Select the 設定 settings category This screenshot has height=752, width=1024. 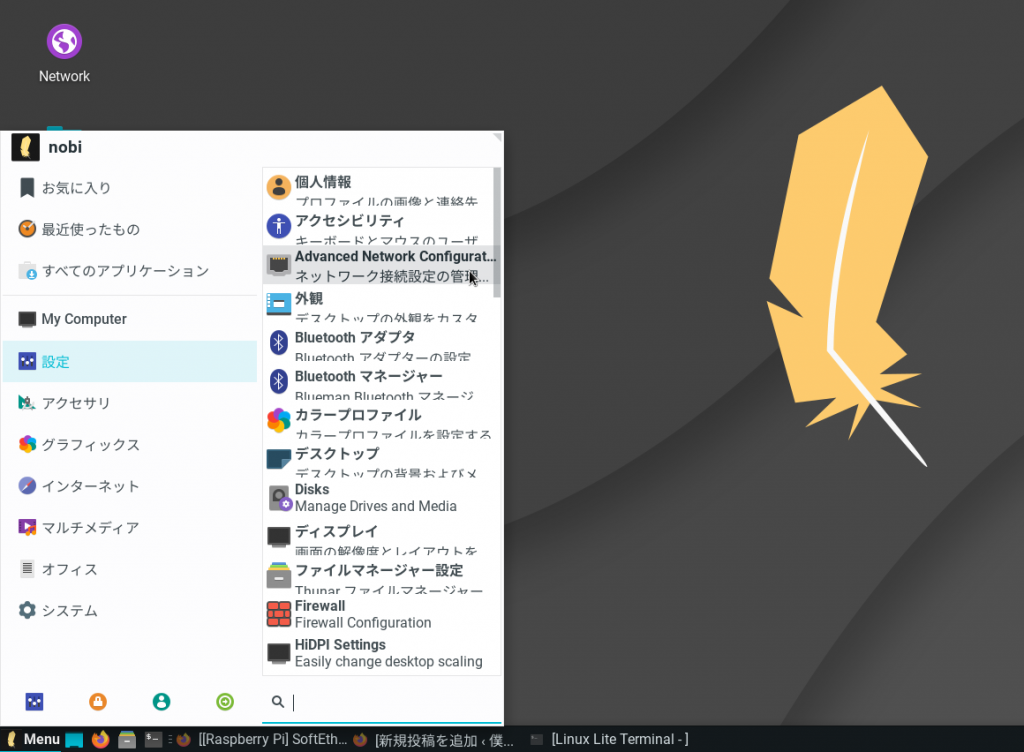[130, 362]
